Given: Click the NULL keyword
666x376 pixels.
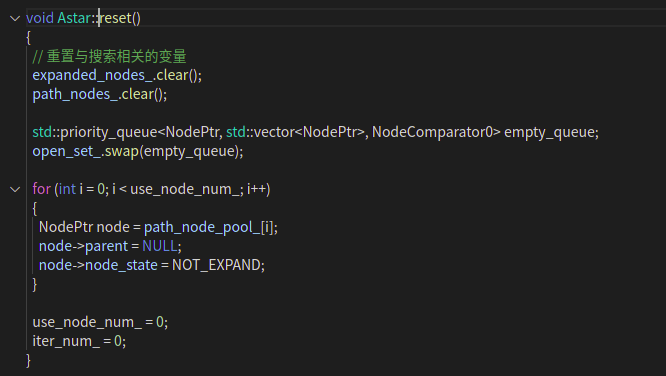Looking at the screenshot, I should (x=160, y=246).
